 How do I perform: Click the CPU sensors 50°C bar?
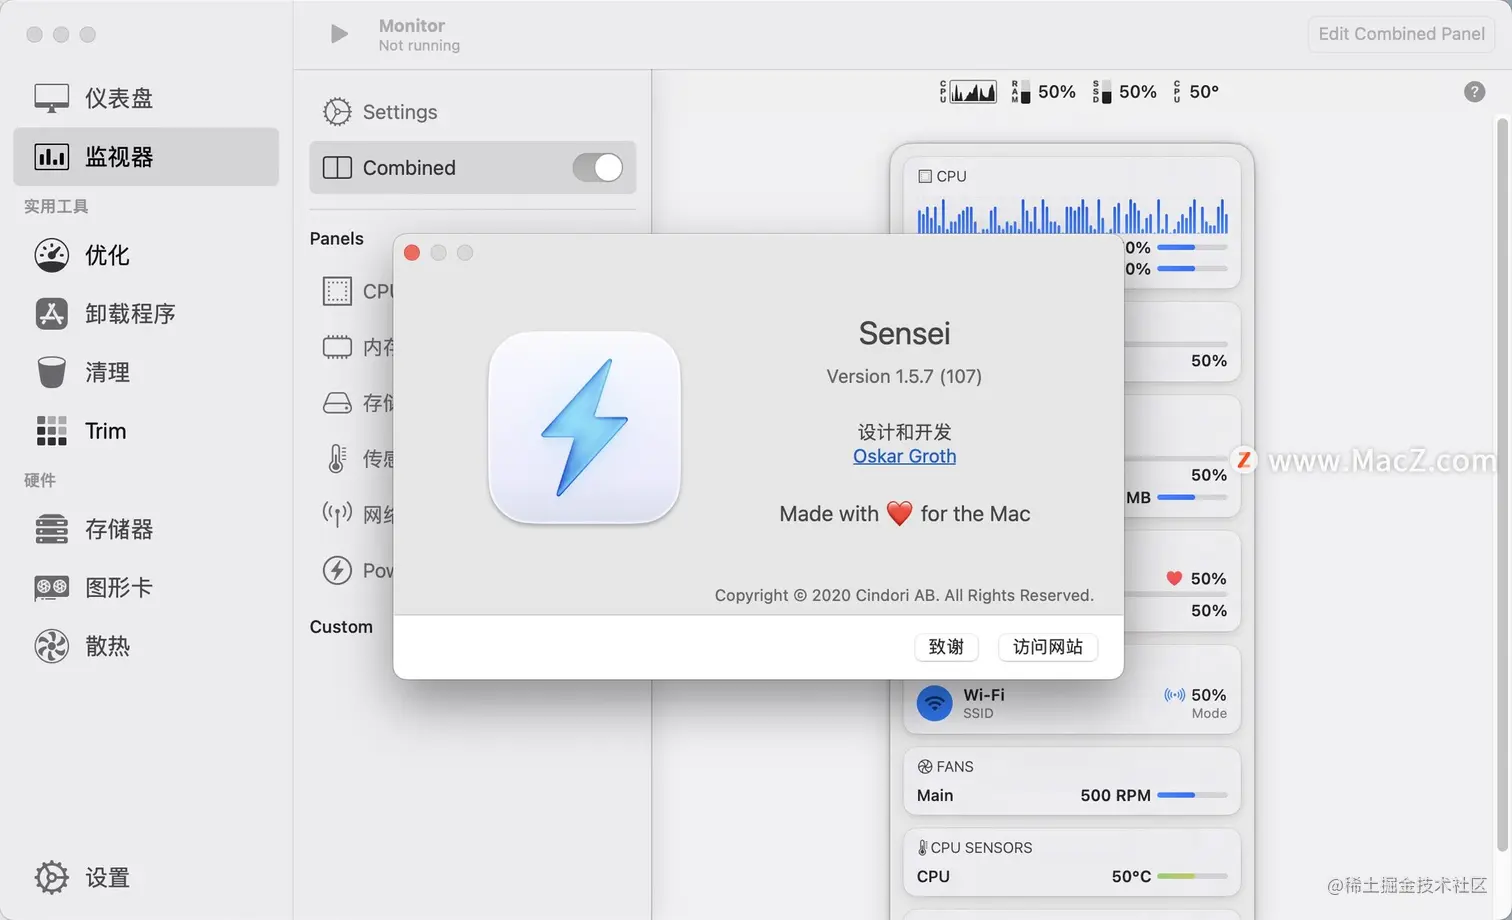click(1192, 876)
